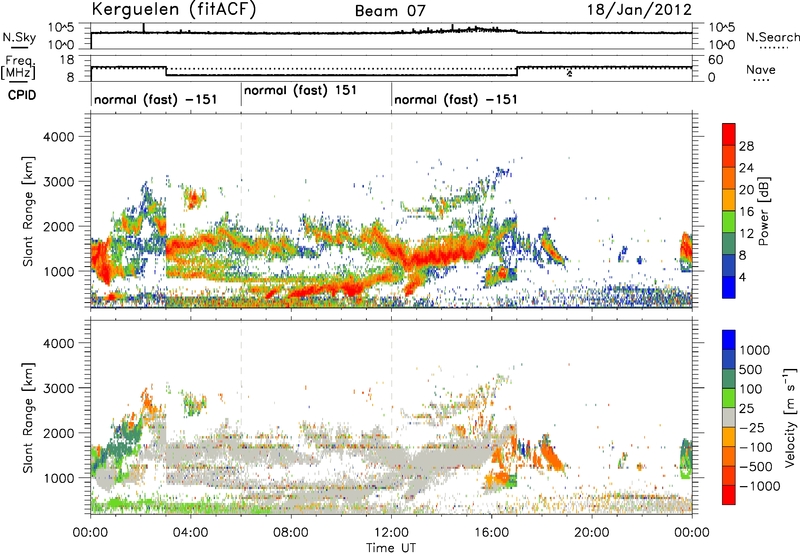Click the '-500' tick on the velocity colorbar
Viewport: 800px width, 554px height.
pyautogui.click(x=755, y=467)
